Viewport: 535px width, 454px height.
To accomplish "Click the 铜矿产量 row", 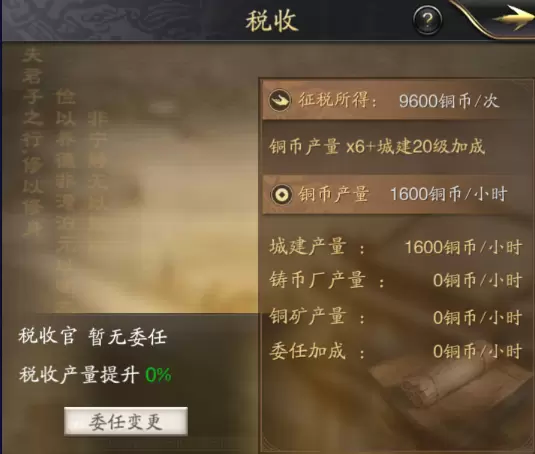I will 396,317.
